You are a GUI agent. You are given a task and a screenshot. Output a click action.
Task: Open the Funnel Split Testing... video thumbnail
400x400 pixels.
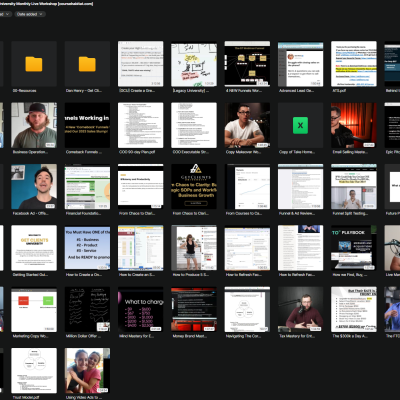(354, 187)
